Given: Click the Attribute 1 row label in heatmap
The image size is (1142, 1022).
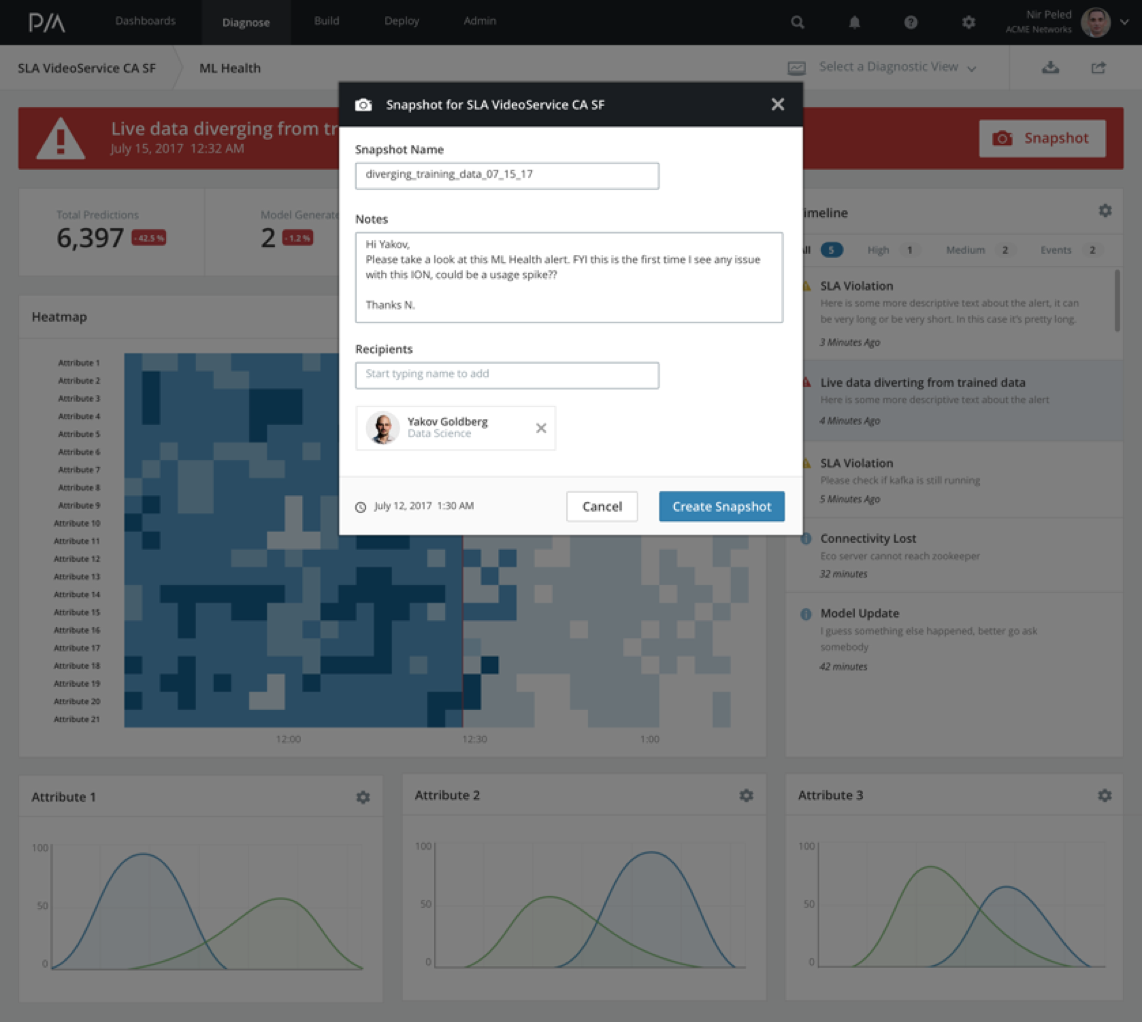Looking at the screenshot, I should 79,363.
